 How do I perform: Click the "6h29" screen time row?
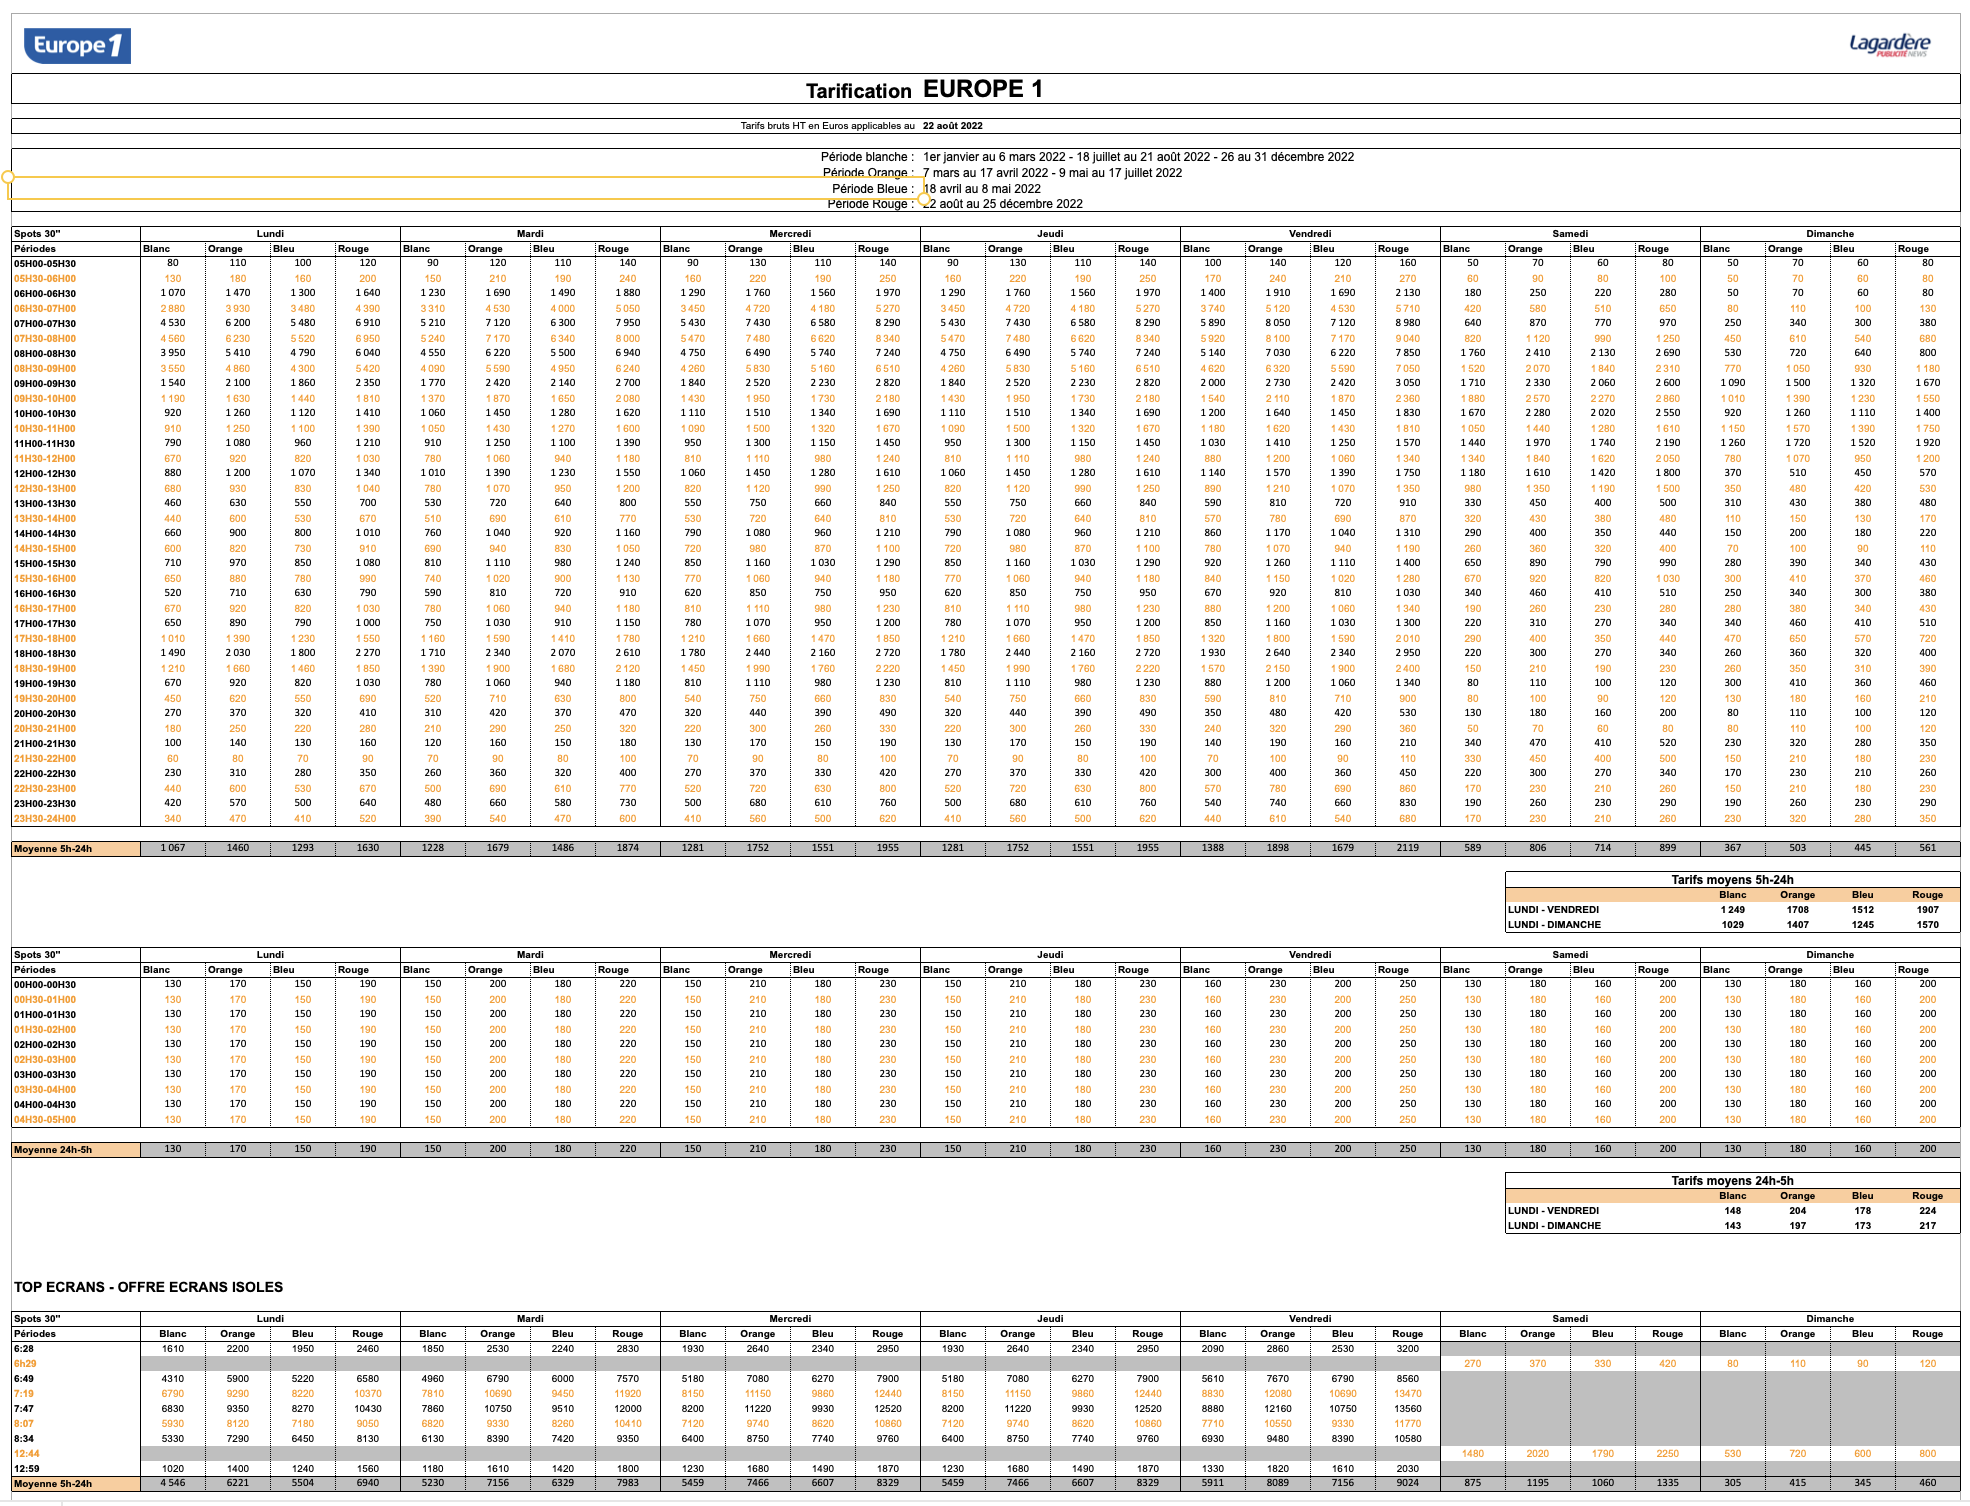pos(25,1364)
